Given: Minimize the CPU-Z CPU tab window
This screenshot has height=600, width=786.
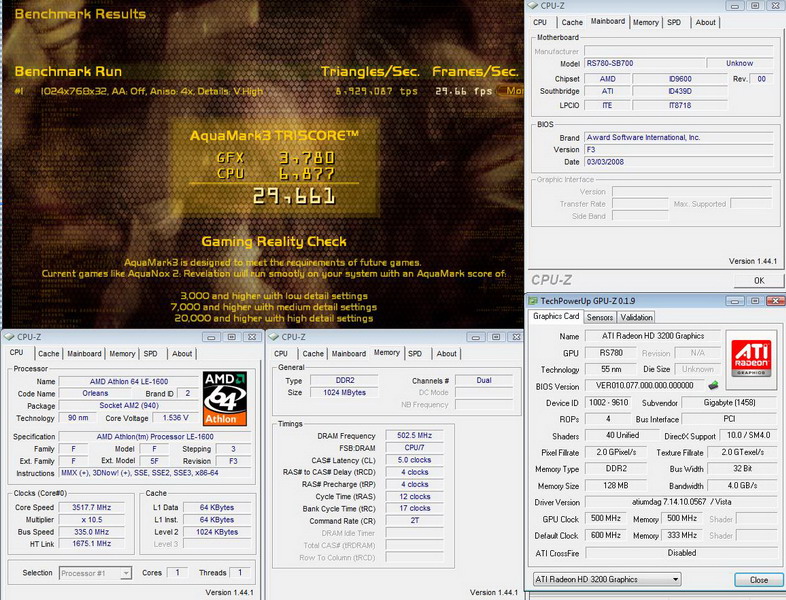Looking at the screenshot, I should point(212,337).
